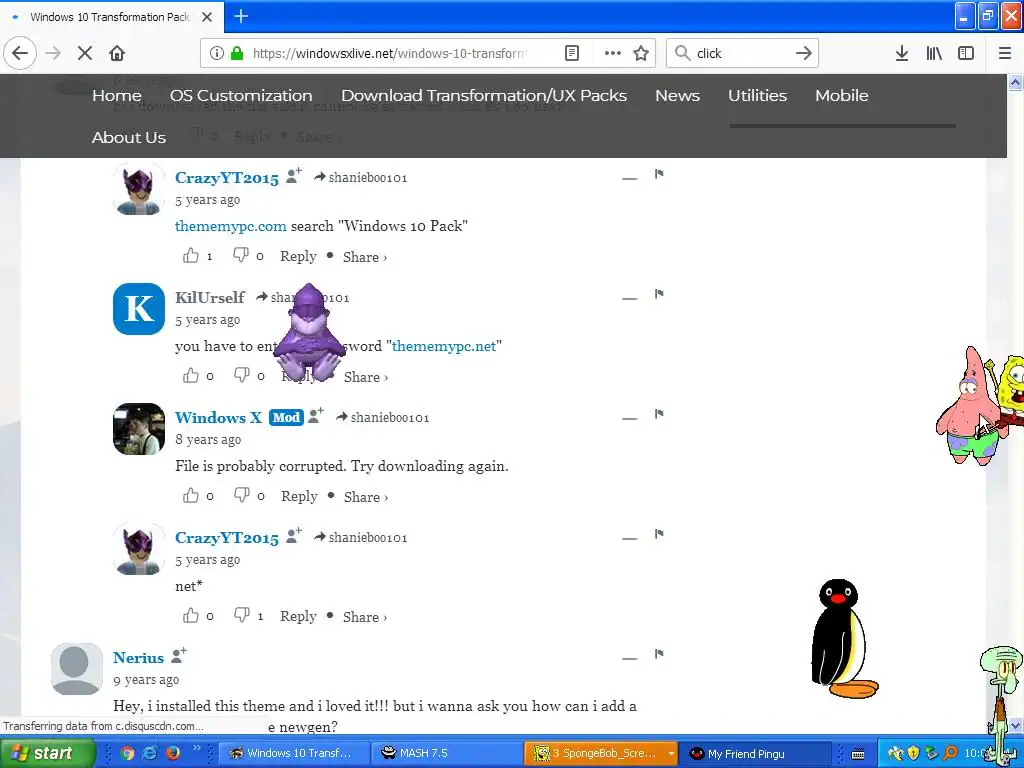Stop loading the page with the X button
The width and height of the screenshot is (1024, 768).
click(85, 53)
